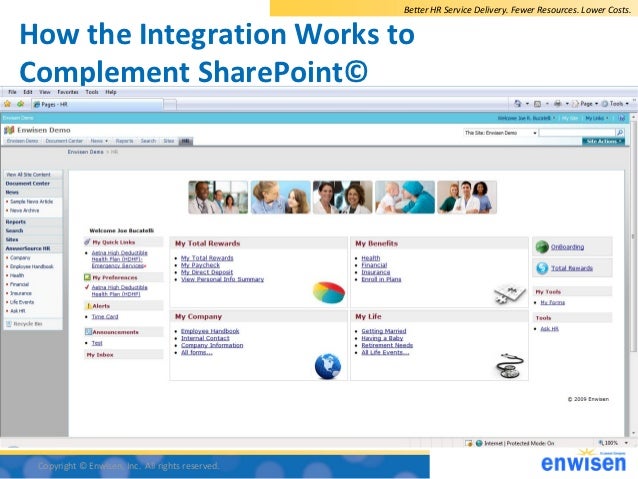Open the This Site: Enwisen Demo scope dropdown

coord(501,133)
